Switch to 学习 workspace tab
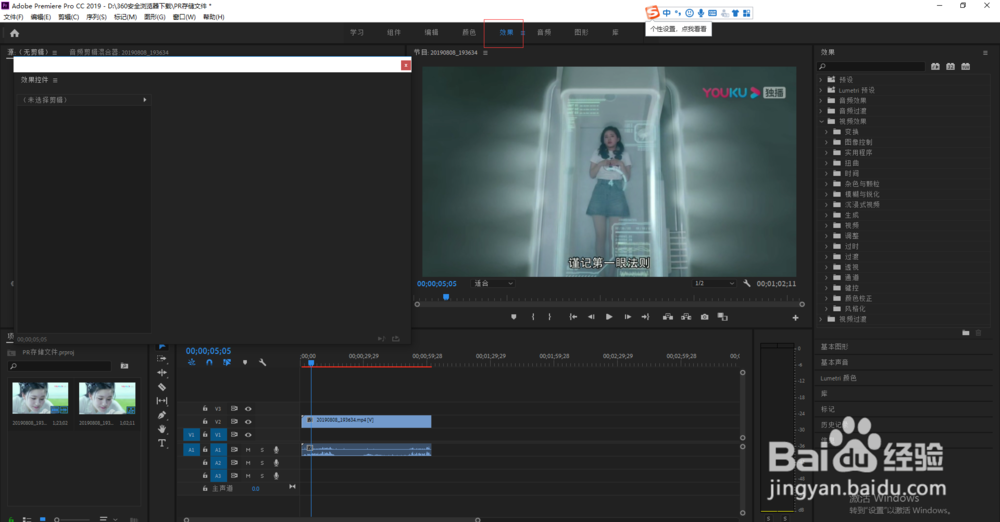1000x522 pixels. click(357, 33)
